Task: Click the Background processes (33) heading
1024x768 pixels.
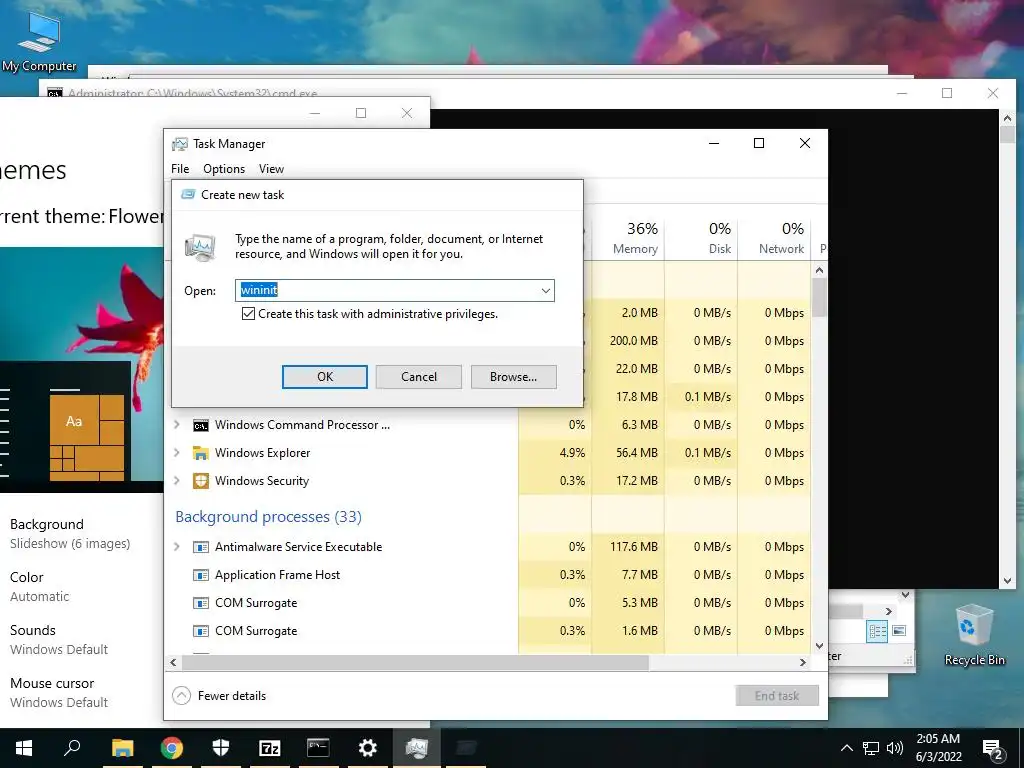Action: tap(268, 517)
